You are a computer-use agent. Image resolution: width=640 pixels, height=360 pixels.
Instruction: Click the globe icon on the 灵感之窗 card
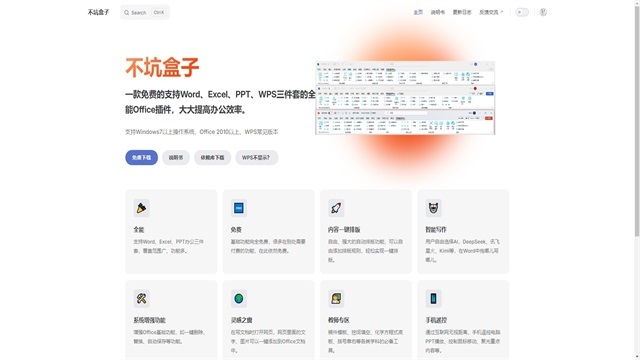point(239,299)
